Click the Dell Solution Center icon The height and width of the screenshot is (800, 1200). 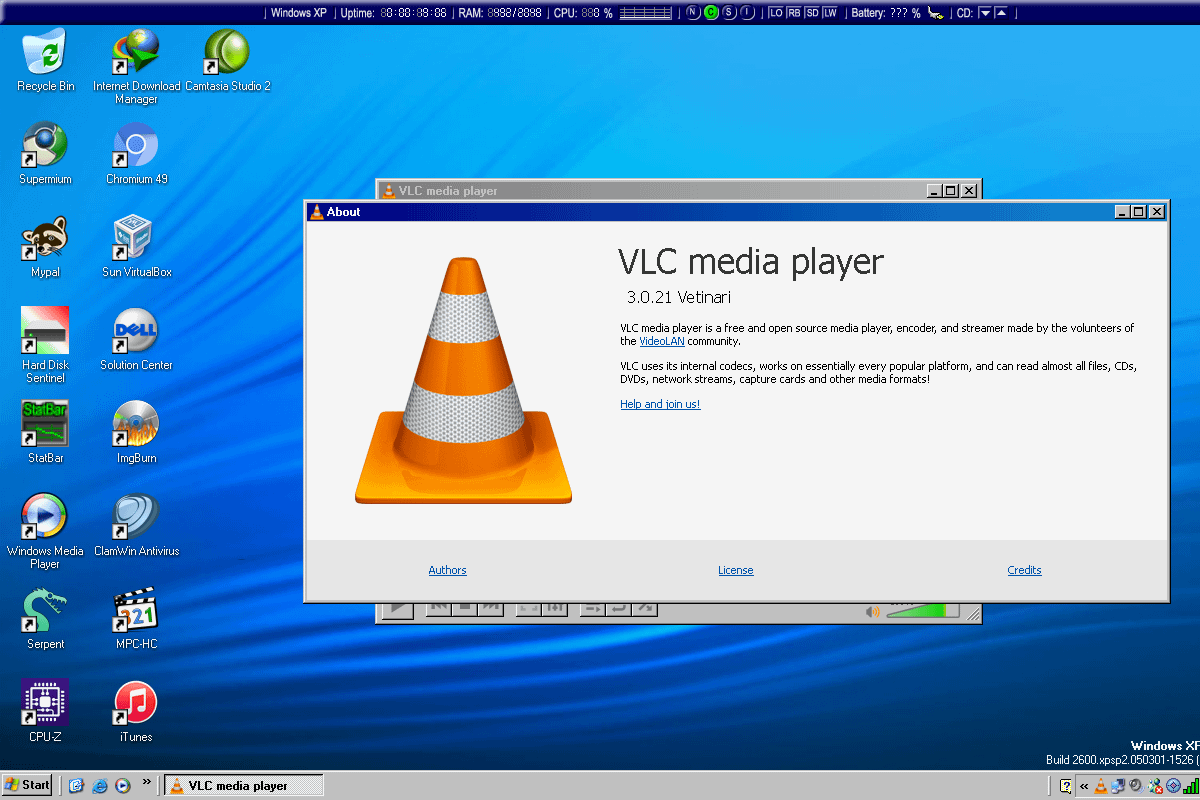(x=136, y=339)
